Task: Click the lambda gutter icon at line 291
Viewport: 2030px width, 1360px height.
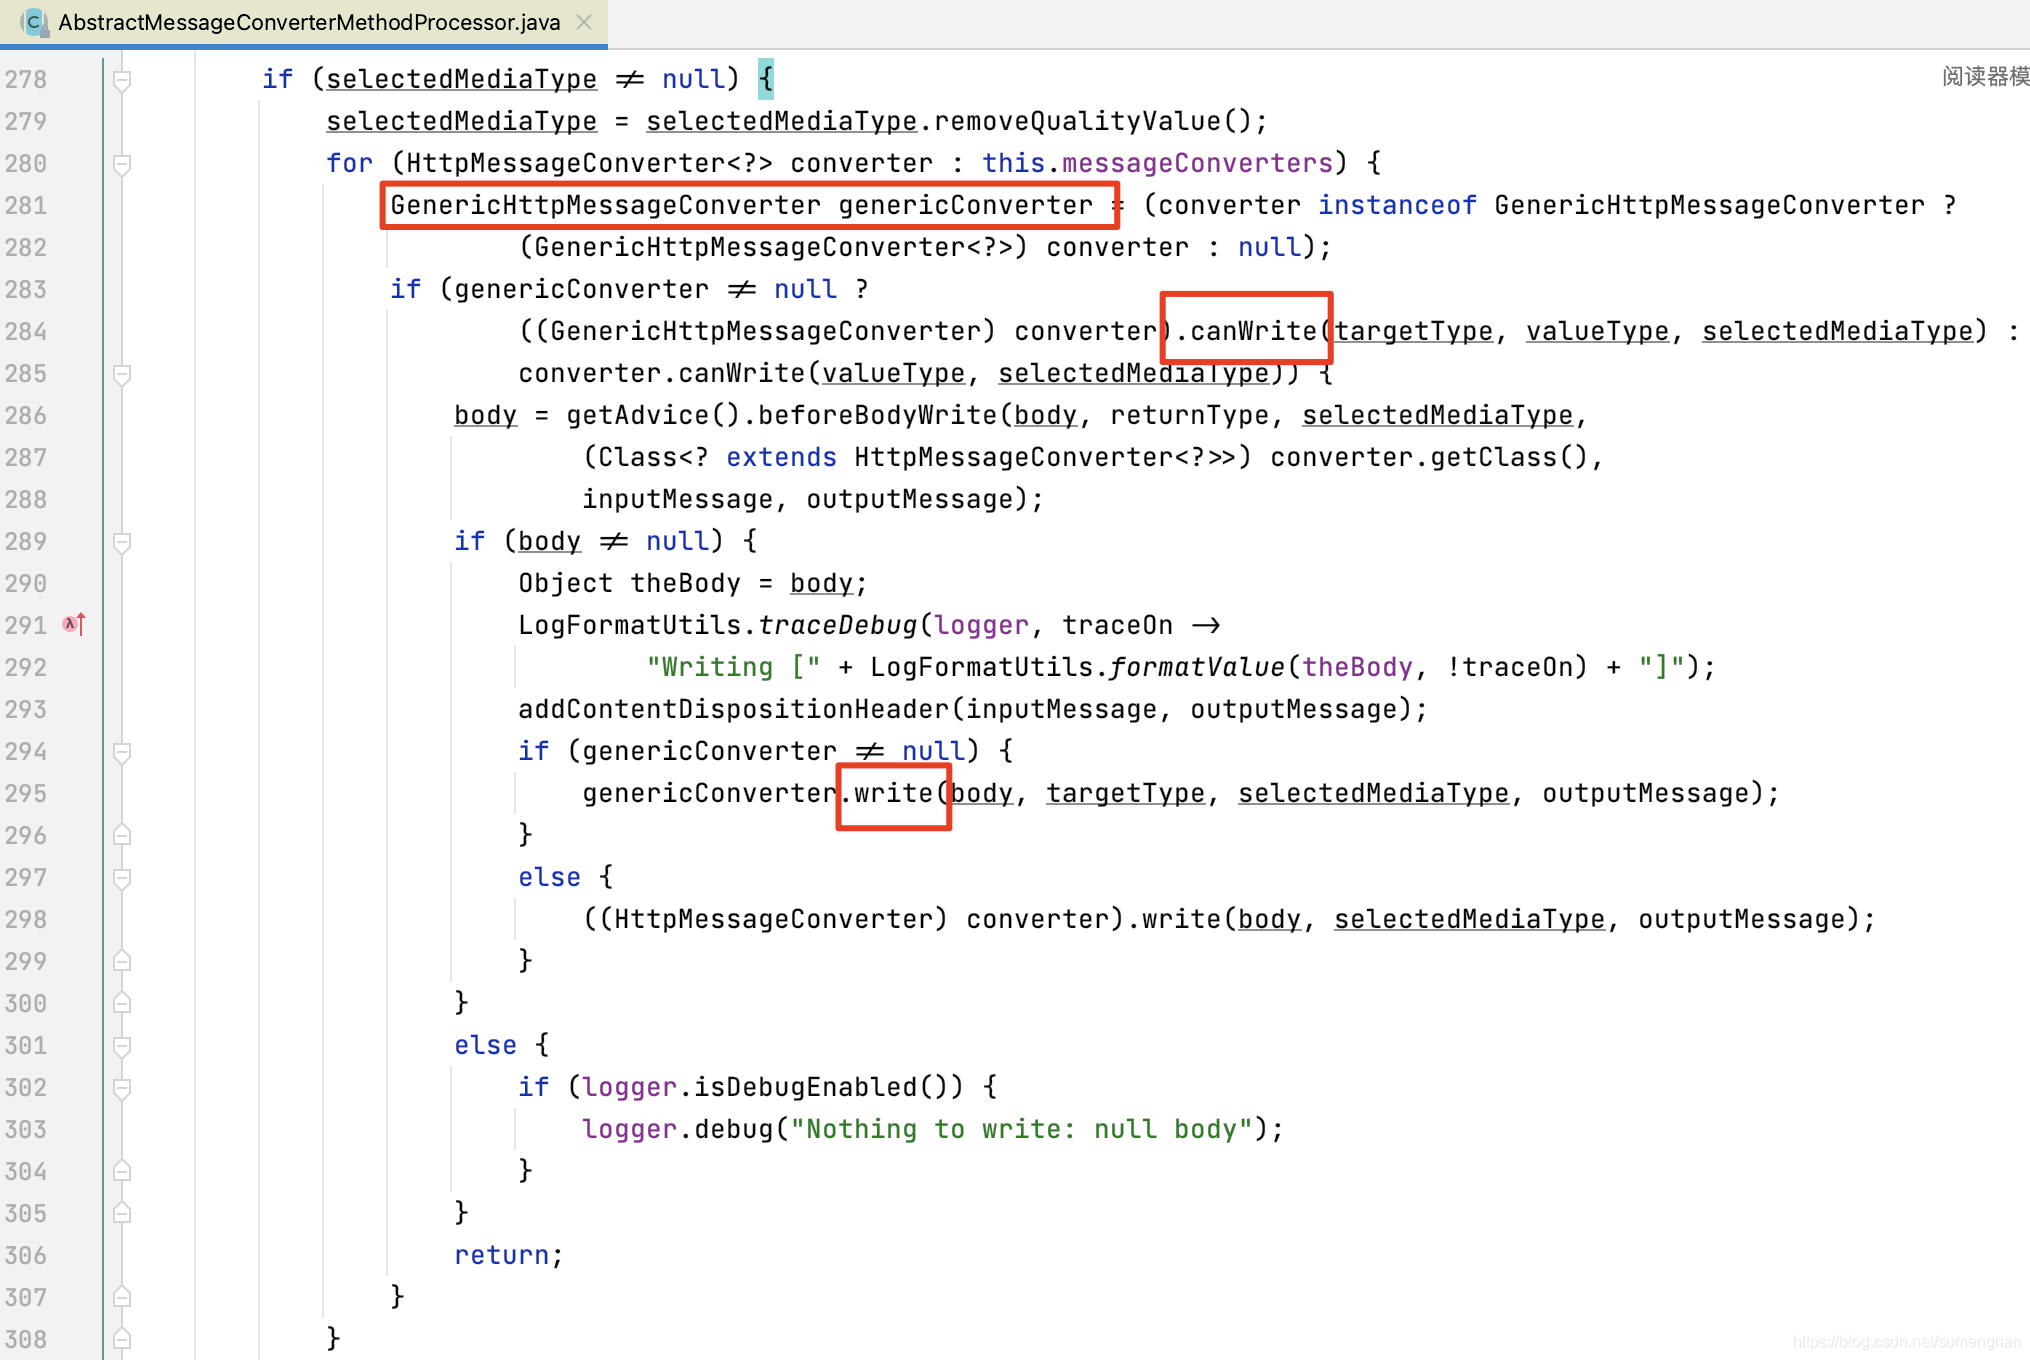Action: tap(74, 625)
